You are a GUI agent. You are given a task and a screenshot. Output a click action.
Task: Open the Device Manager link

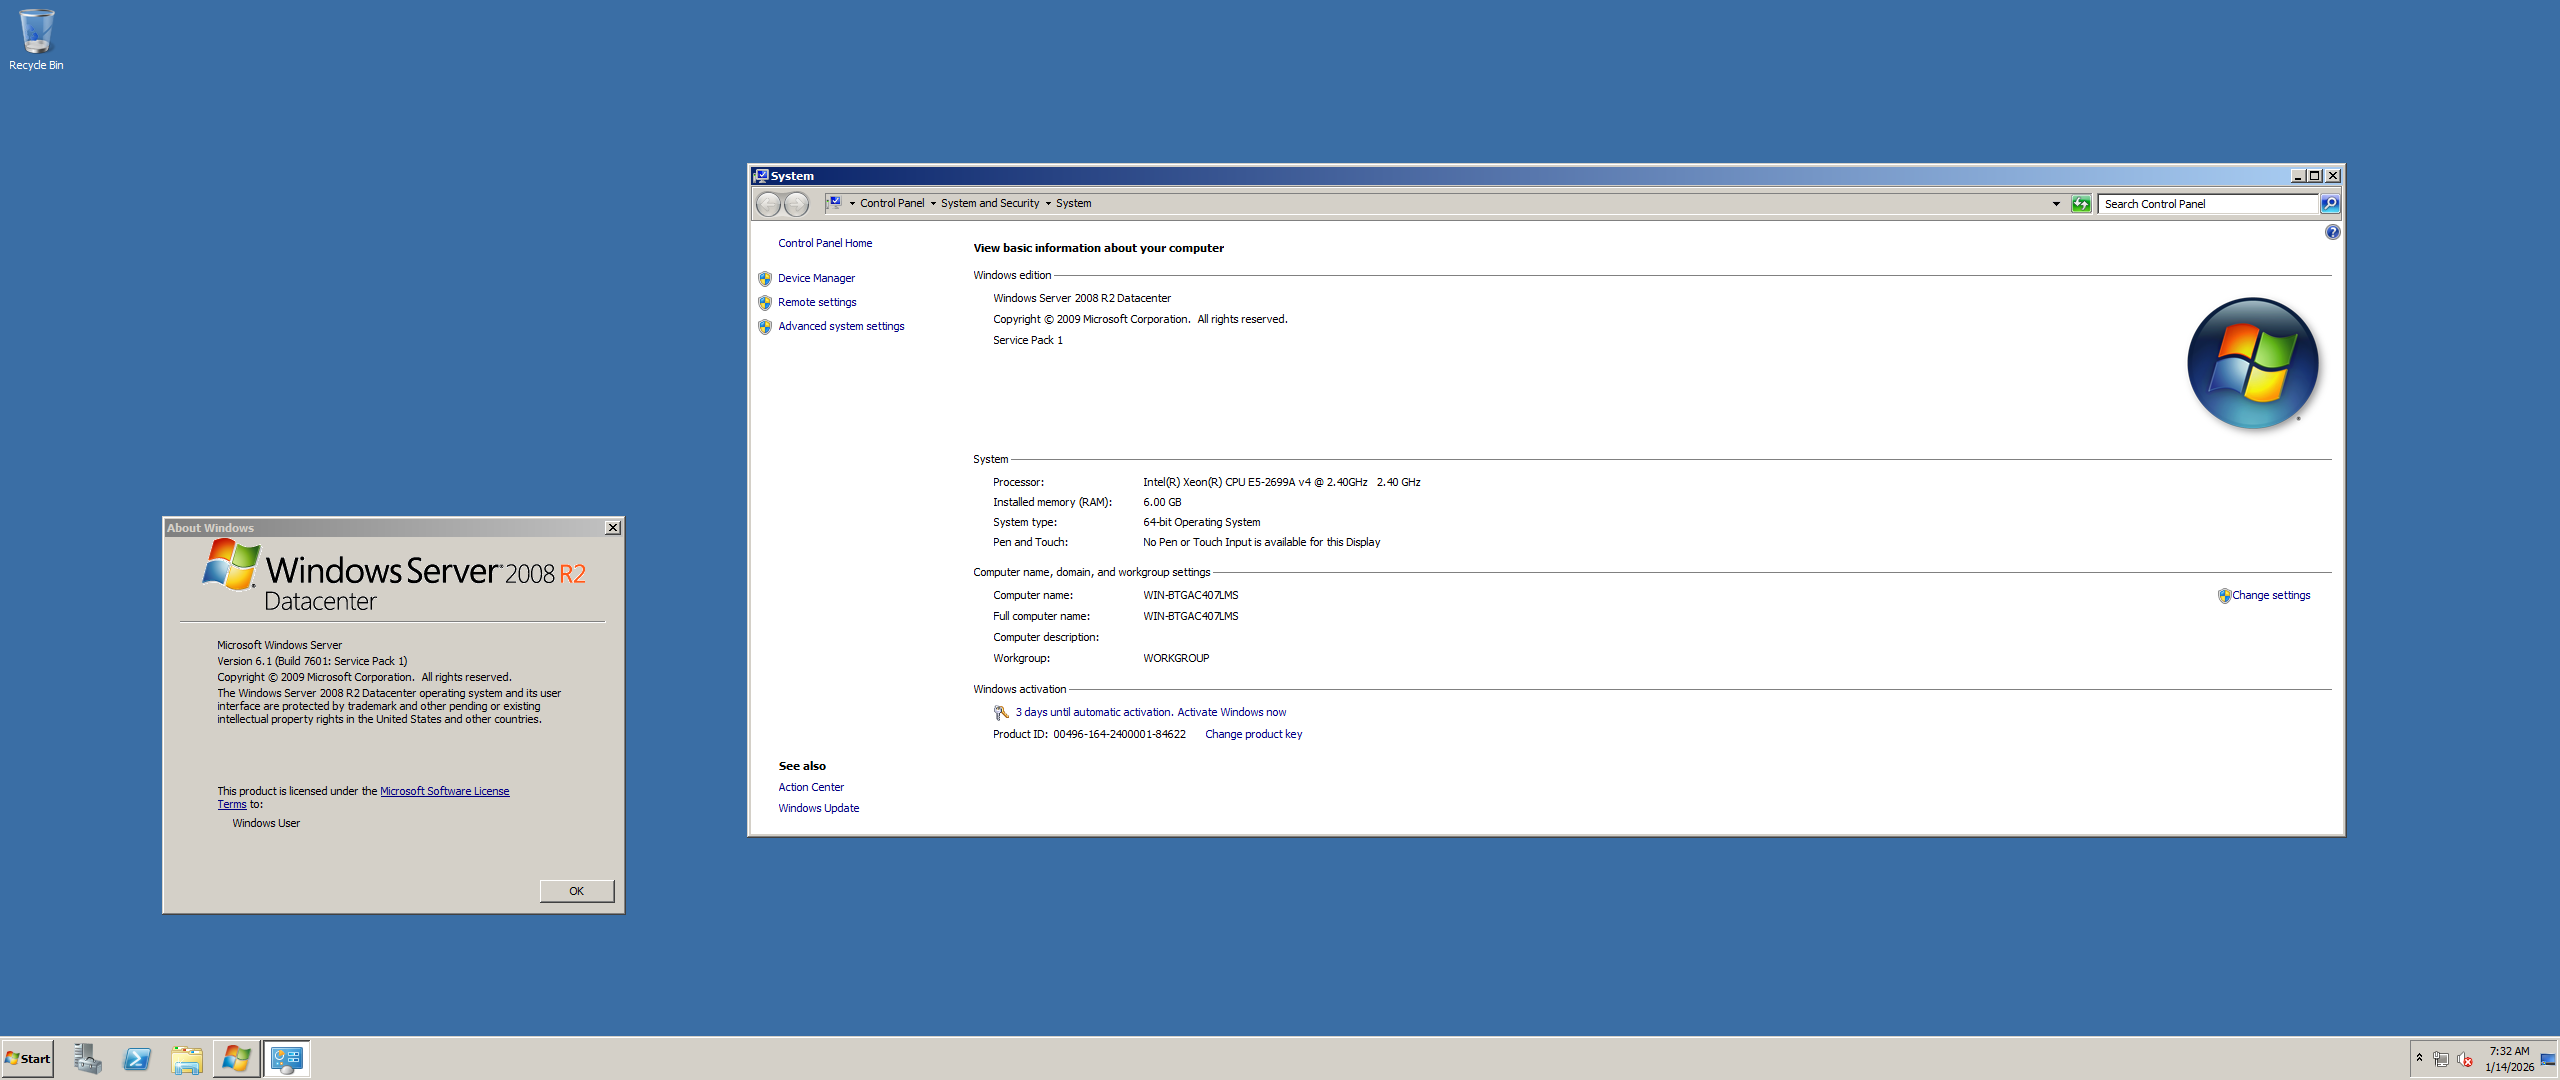click(x=816, y=278)
